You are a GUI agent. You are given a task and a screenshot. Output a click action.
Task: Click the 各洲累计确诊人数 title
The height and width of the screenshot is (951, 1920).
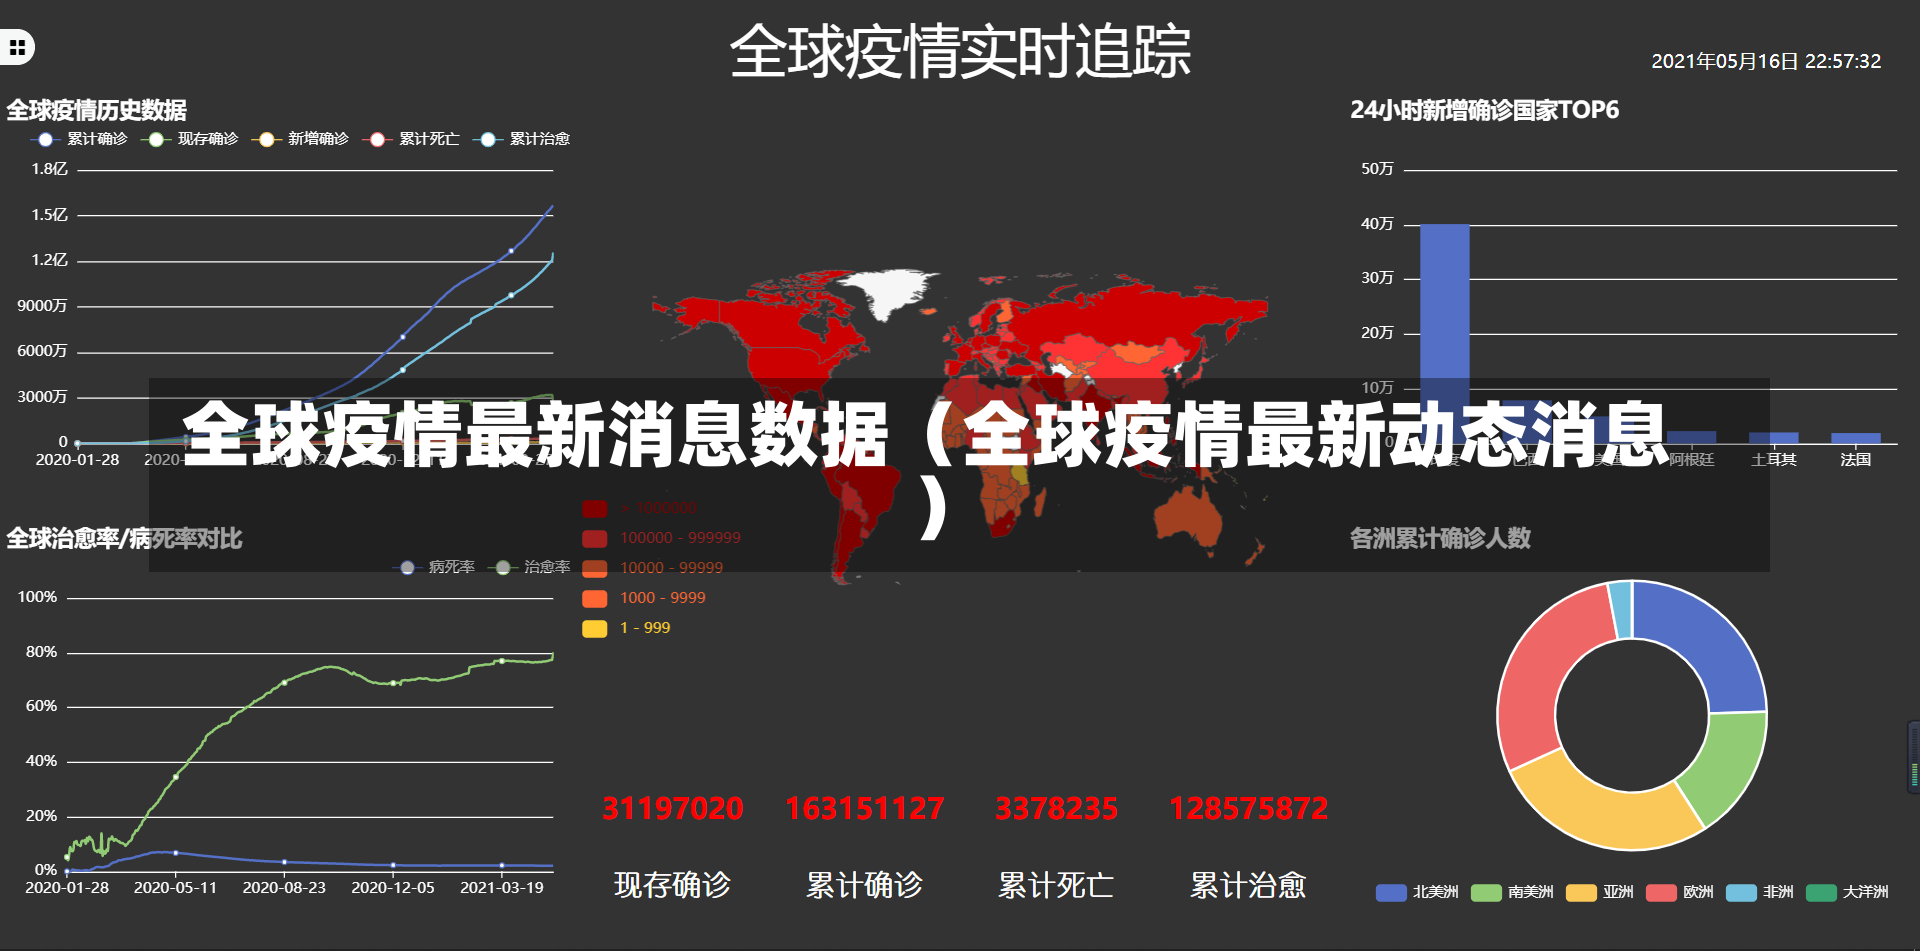1440,539
